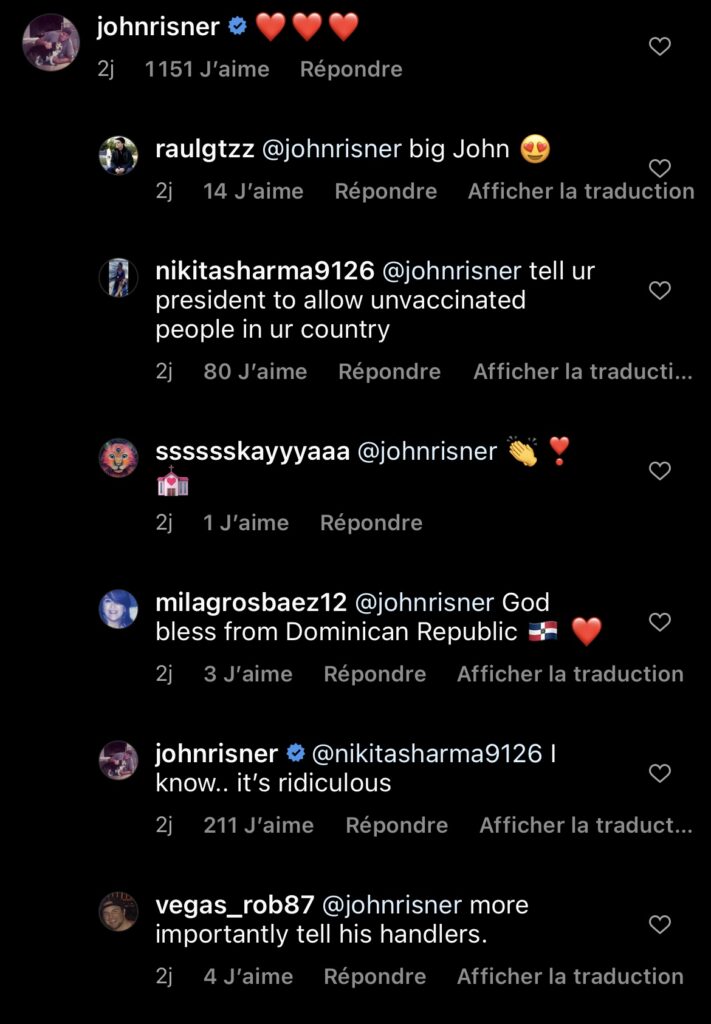Heart johnrisner's "it's ridiculous" reply
The height and width of the screenshot is (1024, 711).
click(x=660, y=773)
